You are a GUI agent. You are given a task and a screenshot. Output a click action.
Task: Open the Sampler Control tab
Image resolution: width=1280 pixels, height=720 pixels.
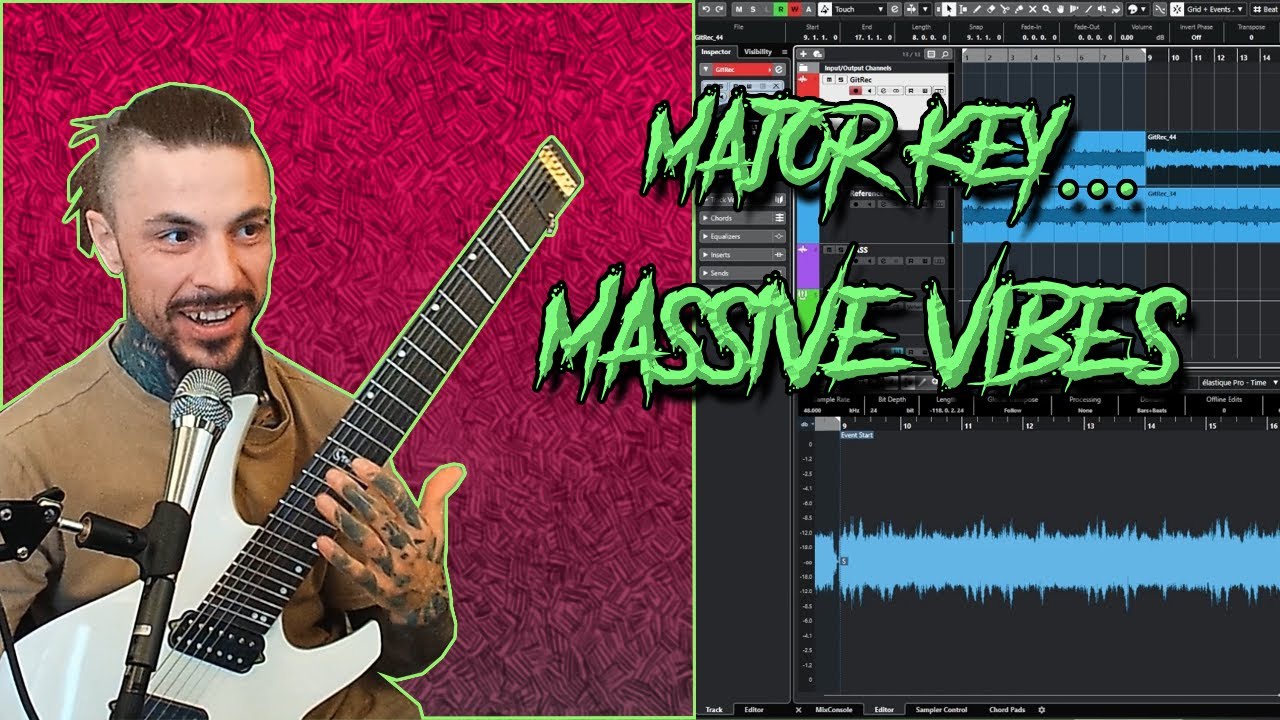point(941,710)
